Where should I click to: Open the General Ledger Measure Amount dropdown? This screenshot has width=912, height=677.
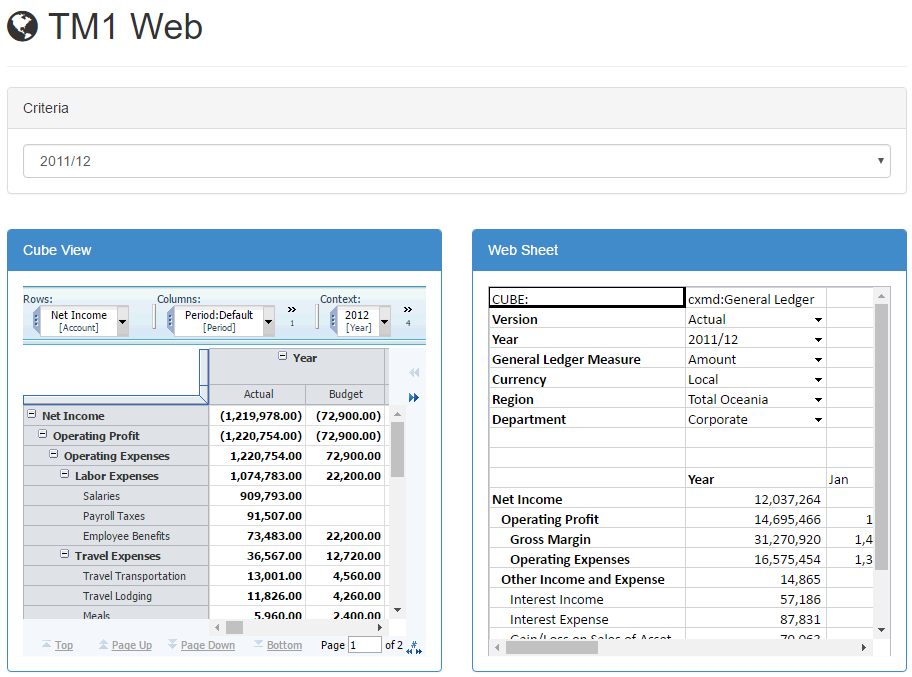(818, 360)
